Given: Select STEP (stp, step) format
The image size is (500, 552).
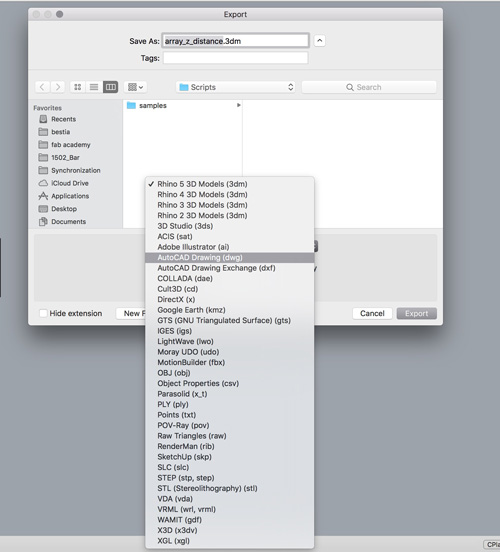Looking at the screenshot, I should [x=230, y=478].
